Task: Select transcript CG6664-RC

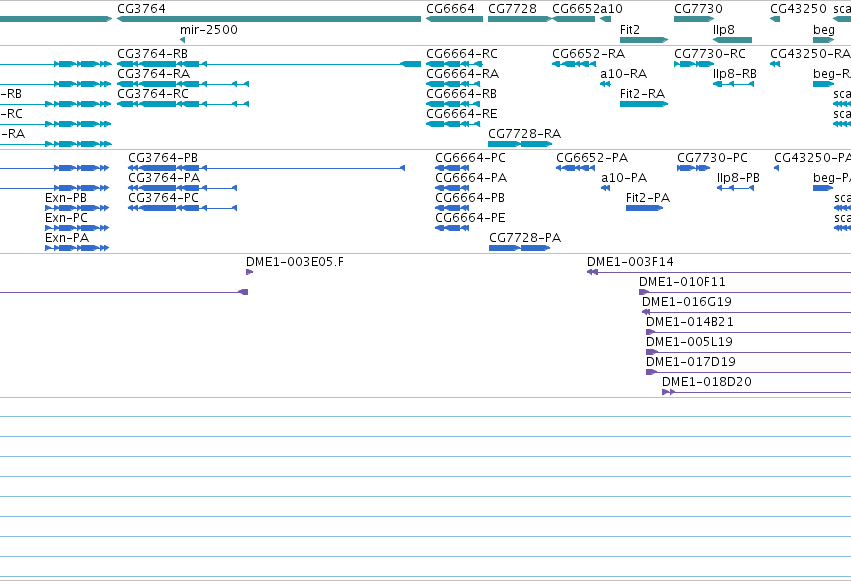Action: tap(454, 64)
